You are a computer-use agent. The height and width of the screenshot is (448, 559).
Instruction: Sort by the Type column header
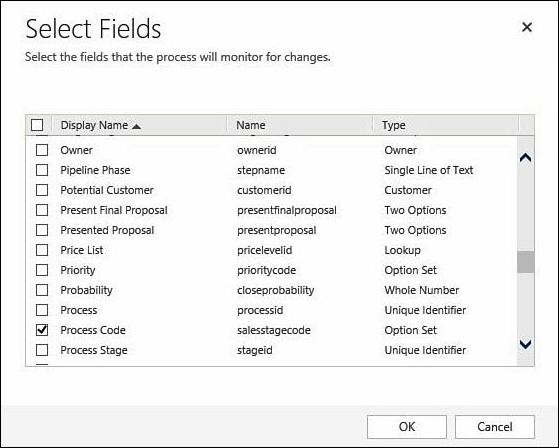coord(394,125)
